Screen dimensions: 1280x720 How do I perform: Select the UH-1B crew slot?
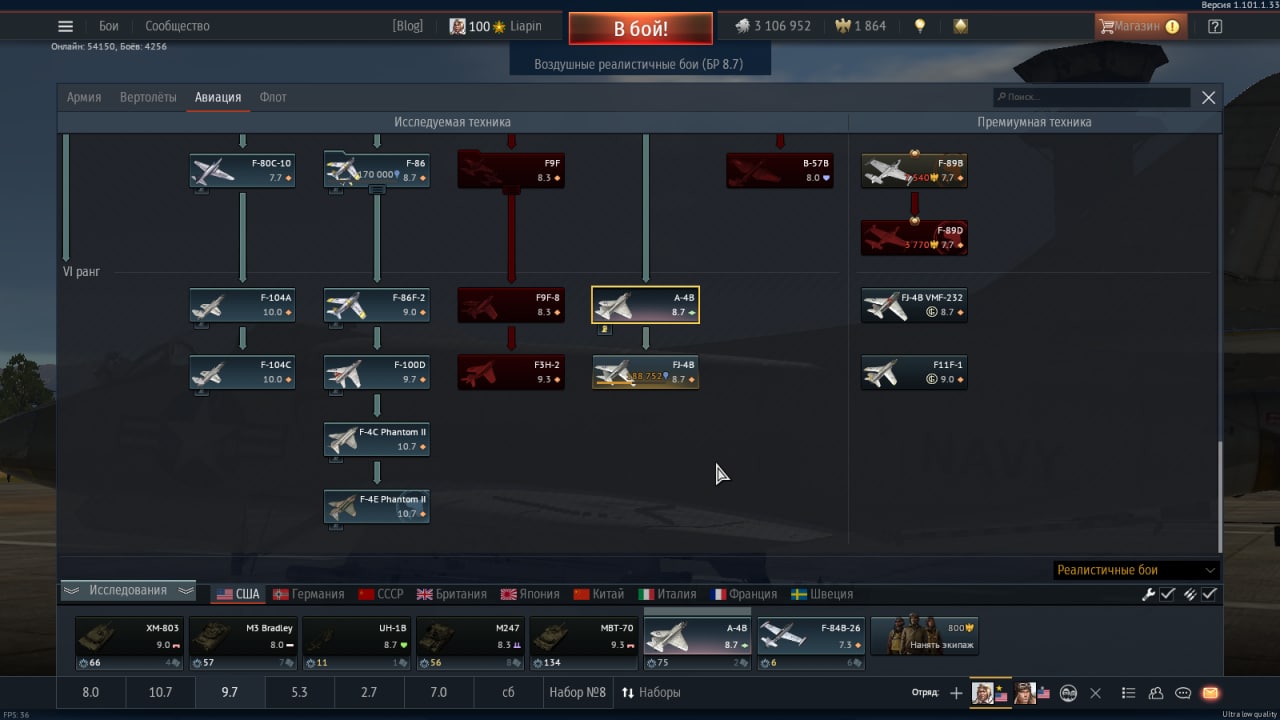(x=355, y=643)
